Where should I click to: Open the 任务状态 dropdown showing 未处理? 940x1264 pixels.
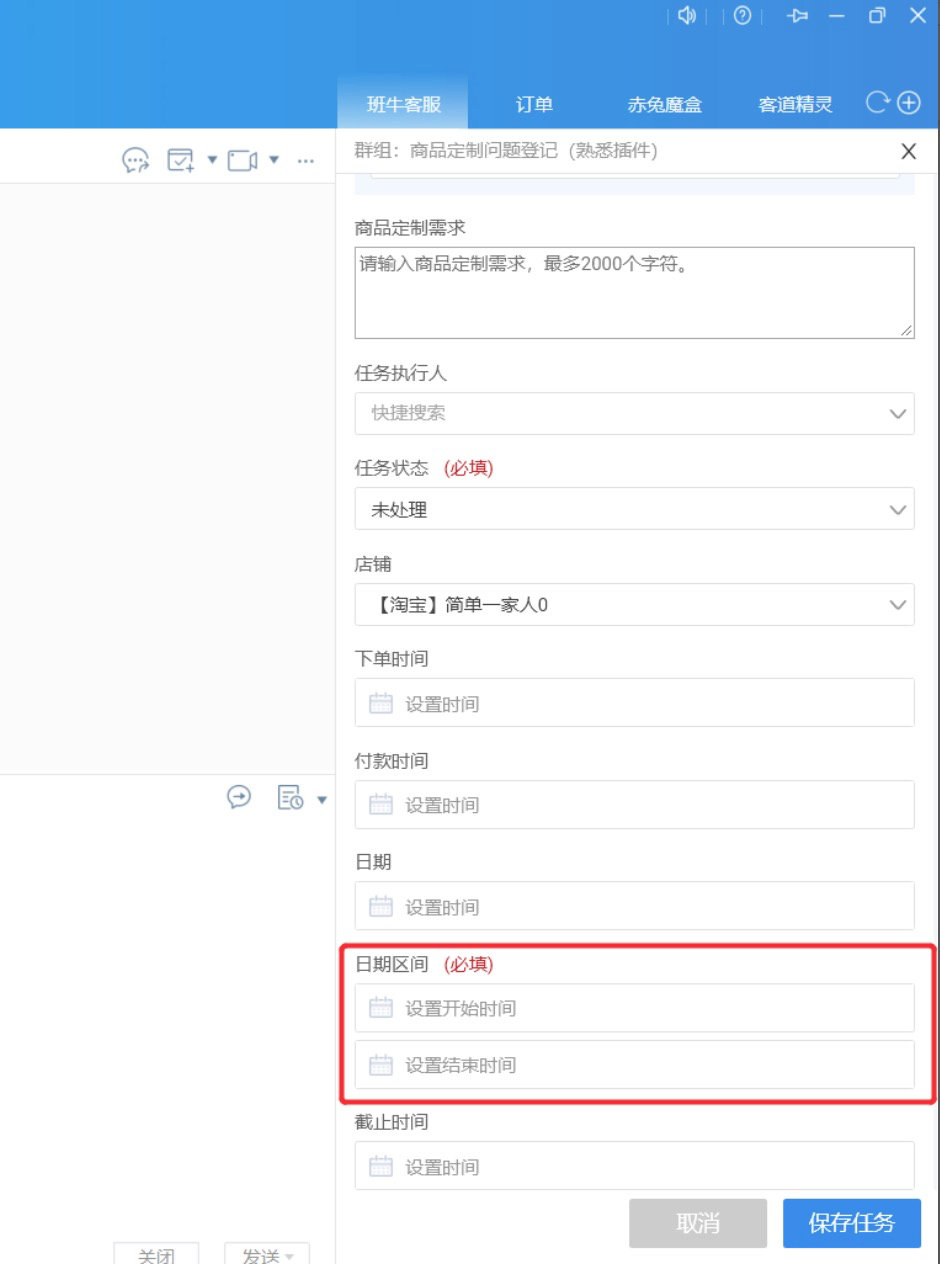tap(897, 510)
